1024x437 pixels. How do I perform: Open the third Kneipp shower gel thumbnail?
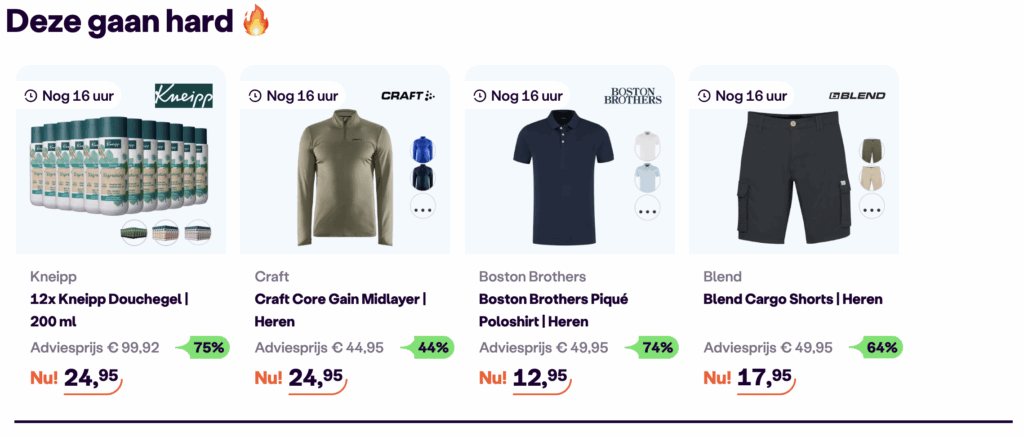[x=198, y=233]
